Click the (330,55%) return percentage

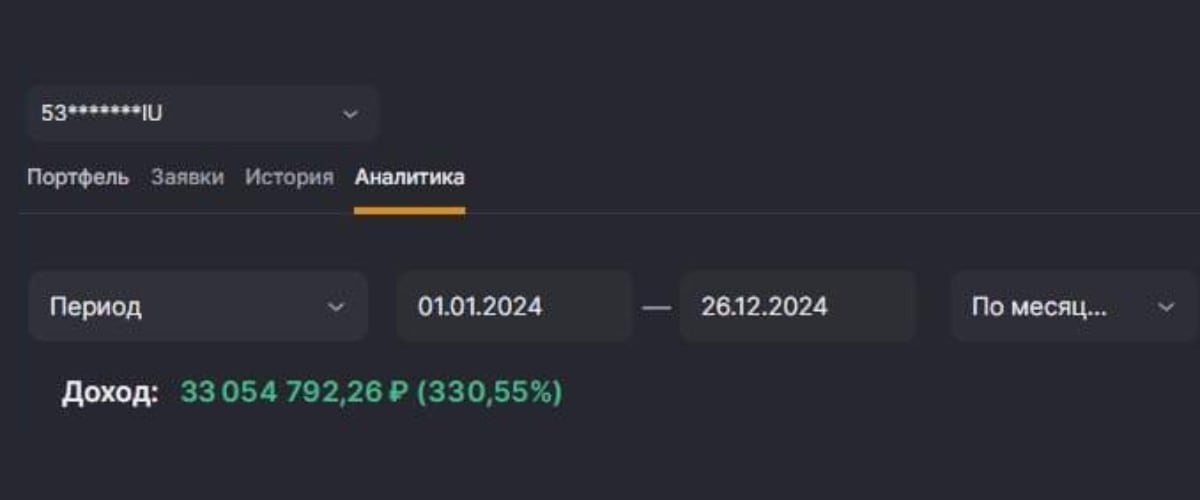pyautogui.click(x=489, y=392)
